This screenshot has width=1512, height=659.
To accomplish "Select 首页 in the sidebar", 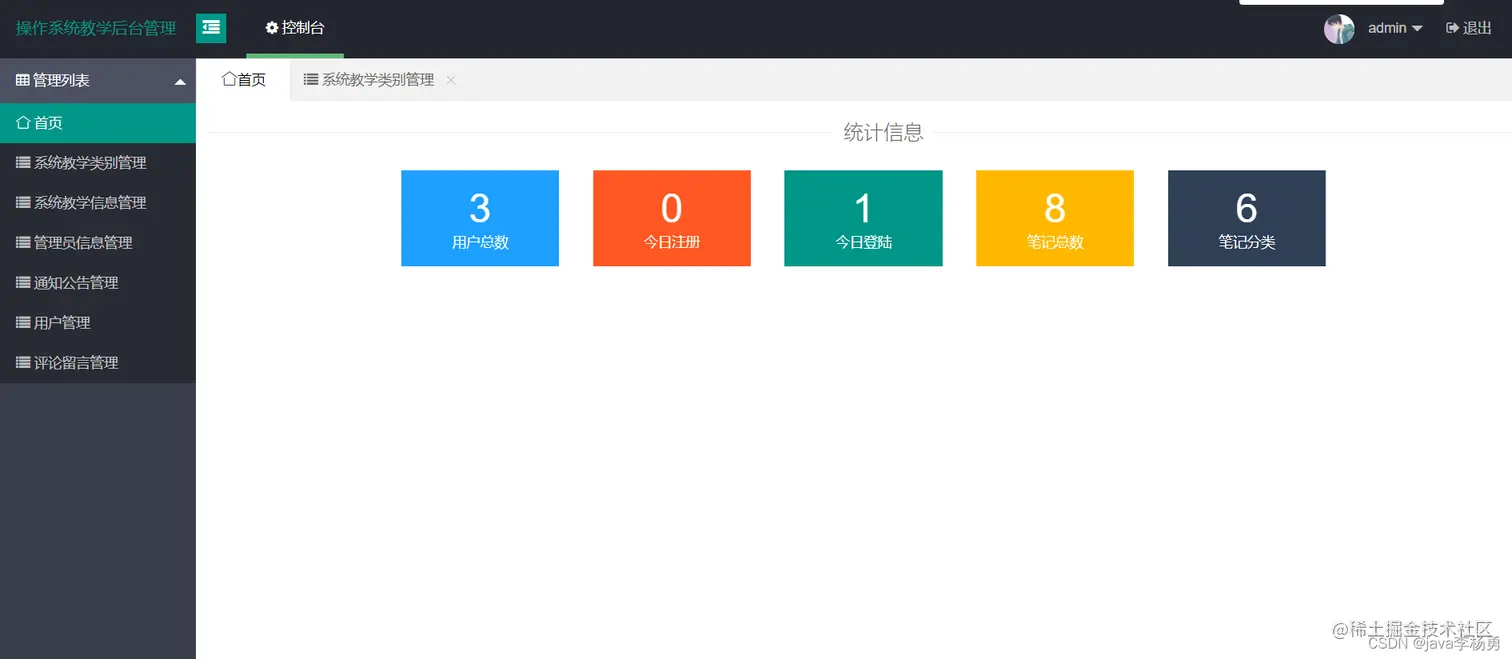I will pyautogui.click(x=98, y=123).
